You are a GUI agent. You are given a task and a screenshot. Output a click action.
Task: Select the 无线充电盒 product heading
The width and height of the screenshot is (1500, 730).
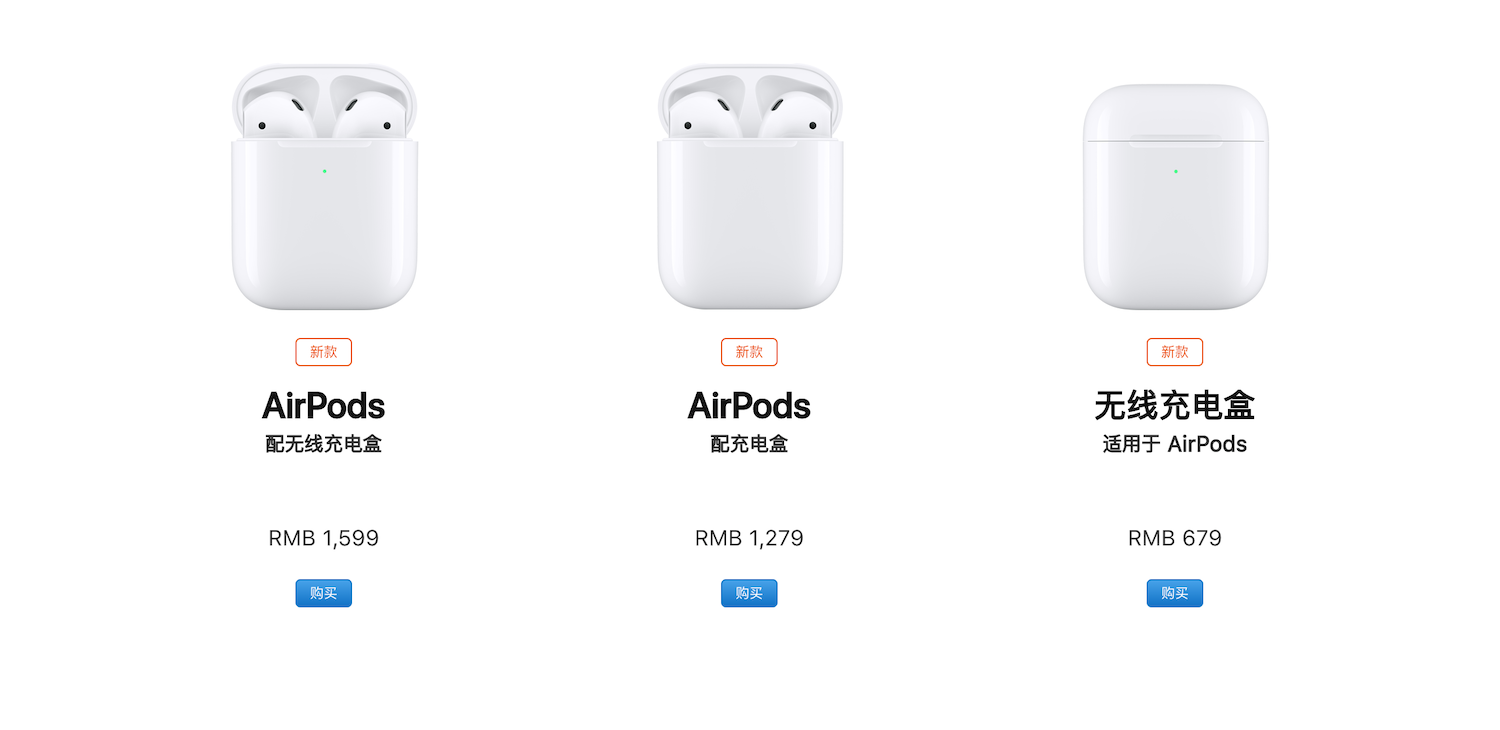(x=1175, y=406)
